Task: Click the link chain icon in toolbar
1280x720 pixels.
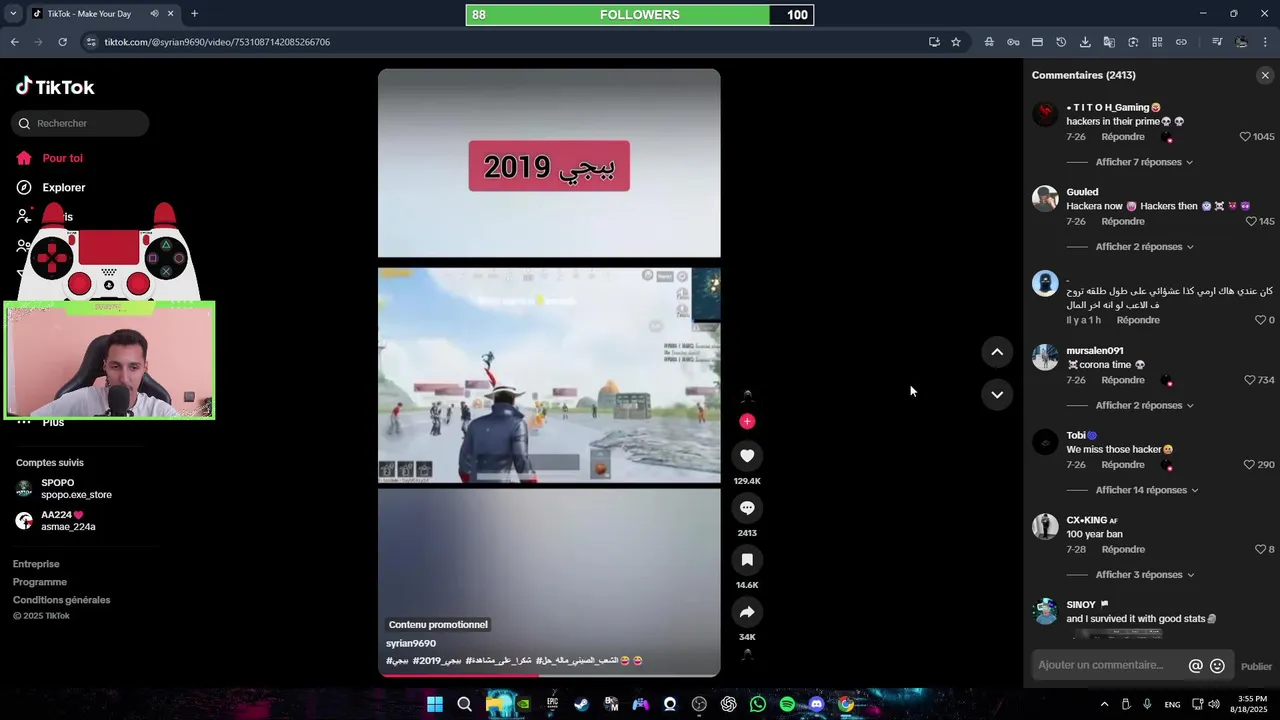Action: click(x=1181, y=42)
